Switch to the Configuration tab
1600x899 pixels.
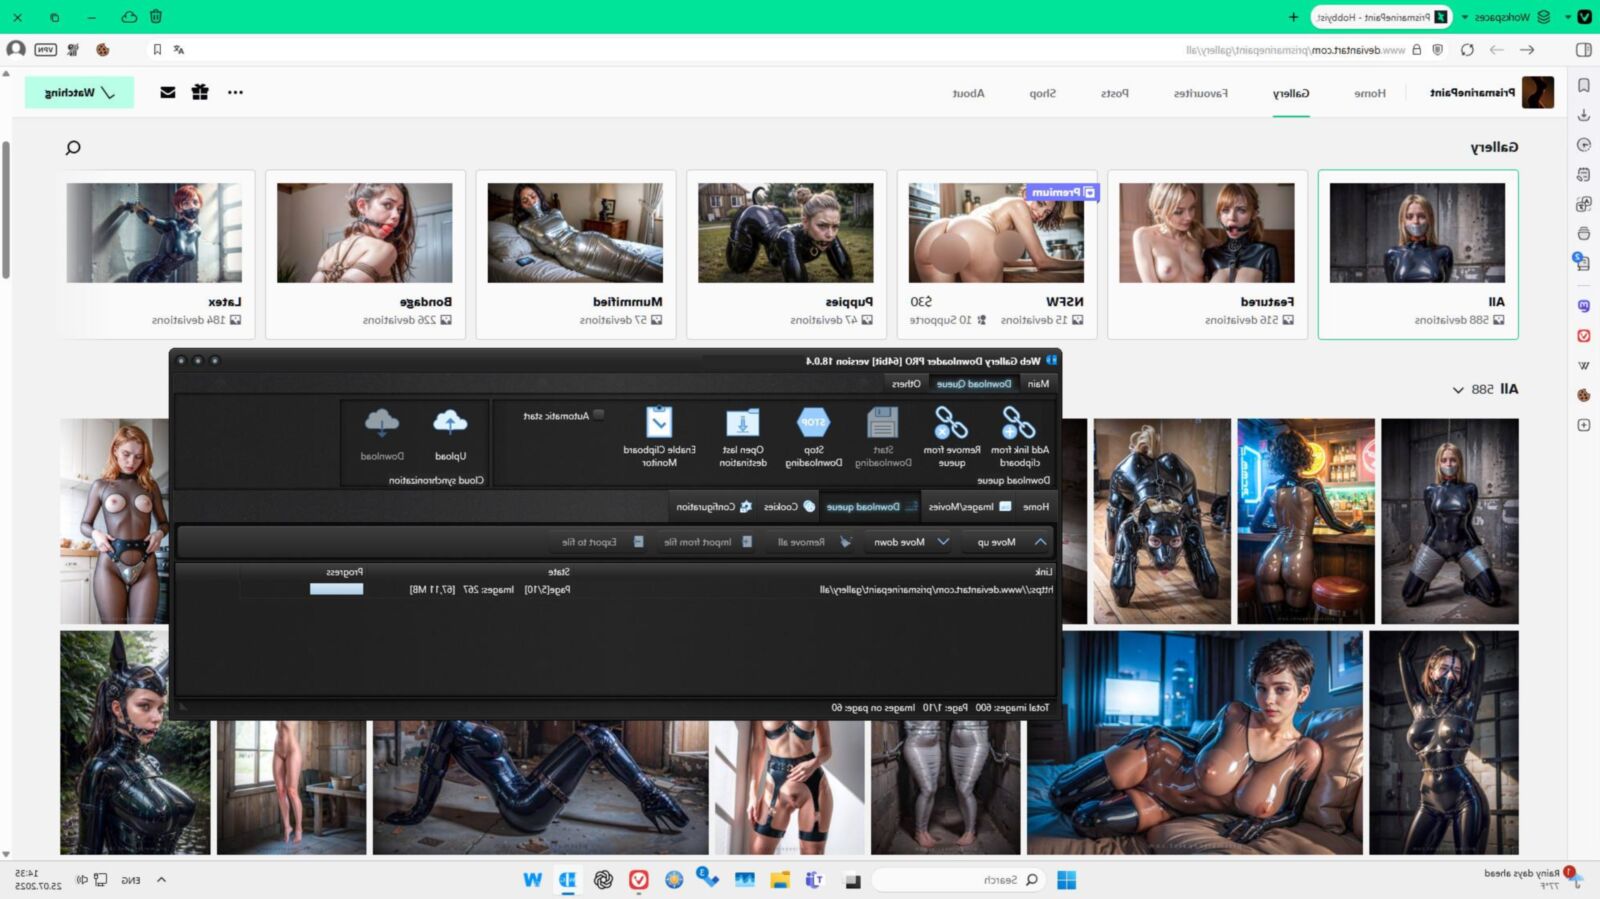tap(713, 507)
